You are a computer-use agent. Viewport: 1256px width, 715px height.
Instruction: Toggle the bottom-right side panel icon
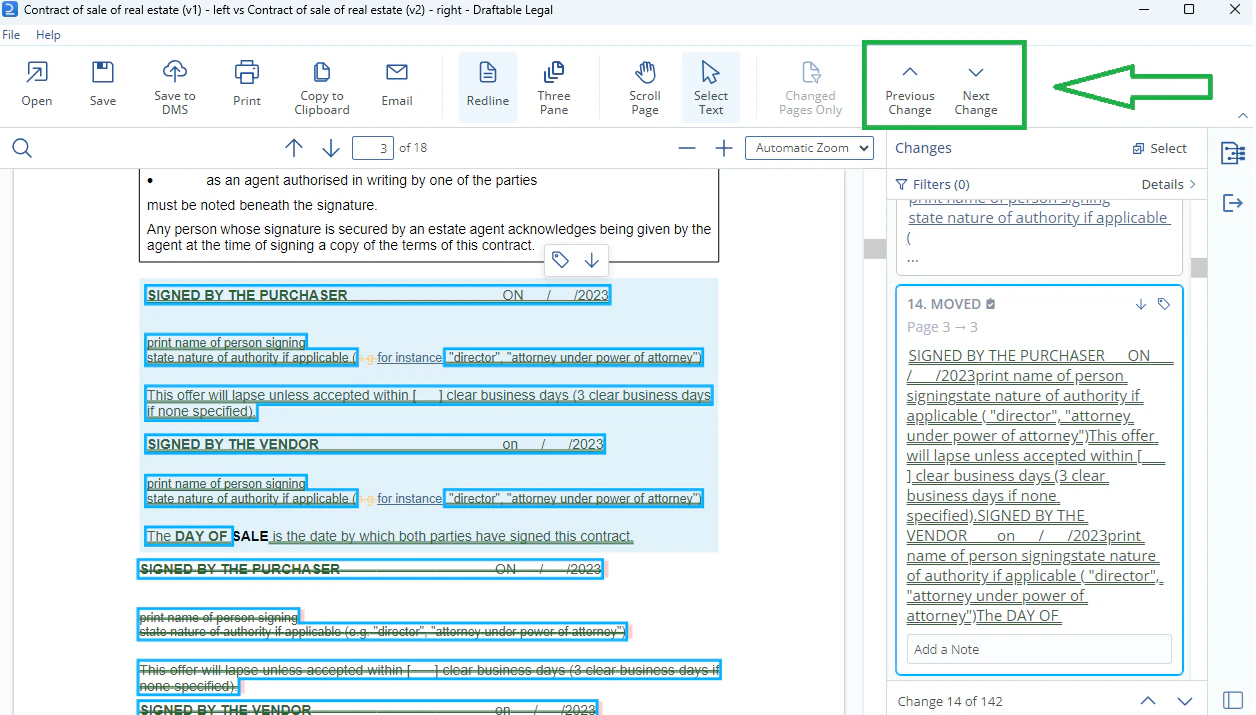click(1232, 700)
